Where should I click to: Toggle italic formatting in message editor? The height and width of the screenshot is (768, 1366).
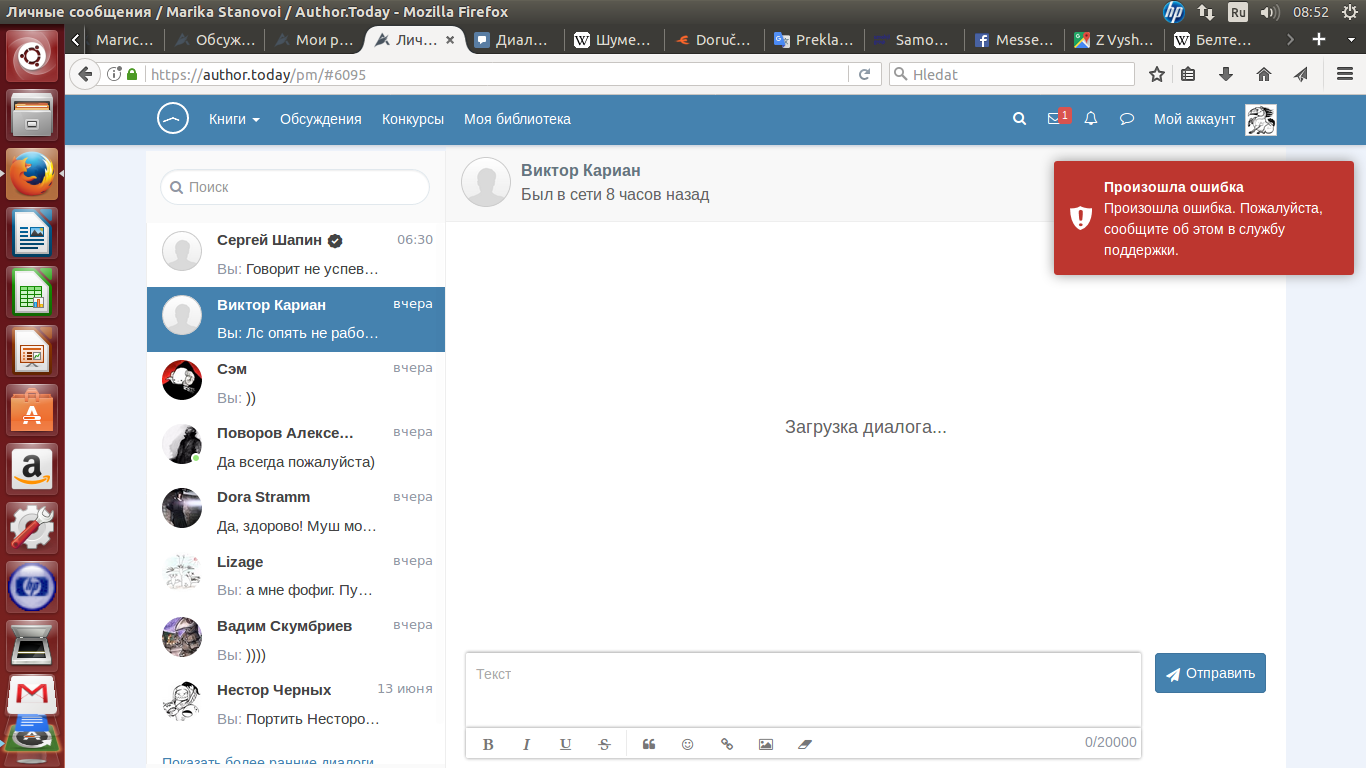(x=526, y=744)
